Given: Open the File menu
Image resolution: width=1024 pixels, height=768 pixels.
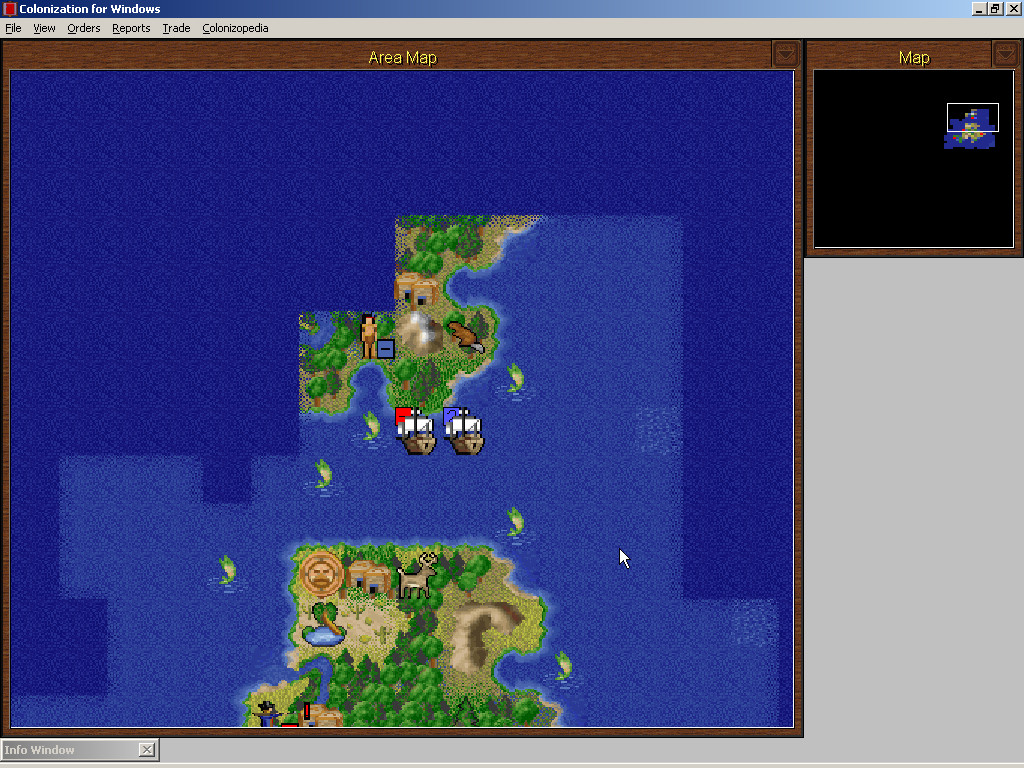Looking at the screenshot, I should (x=13, y=28).
